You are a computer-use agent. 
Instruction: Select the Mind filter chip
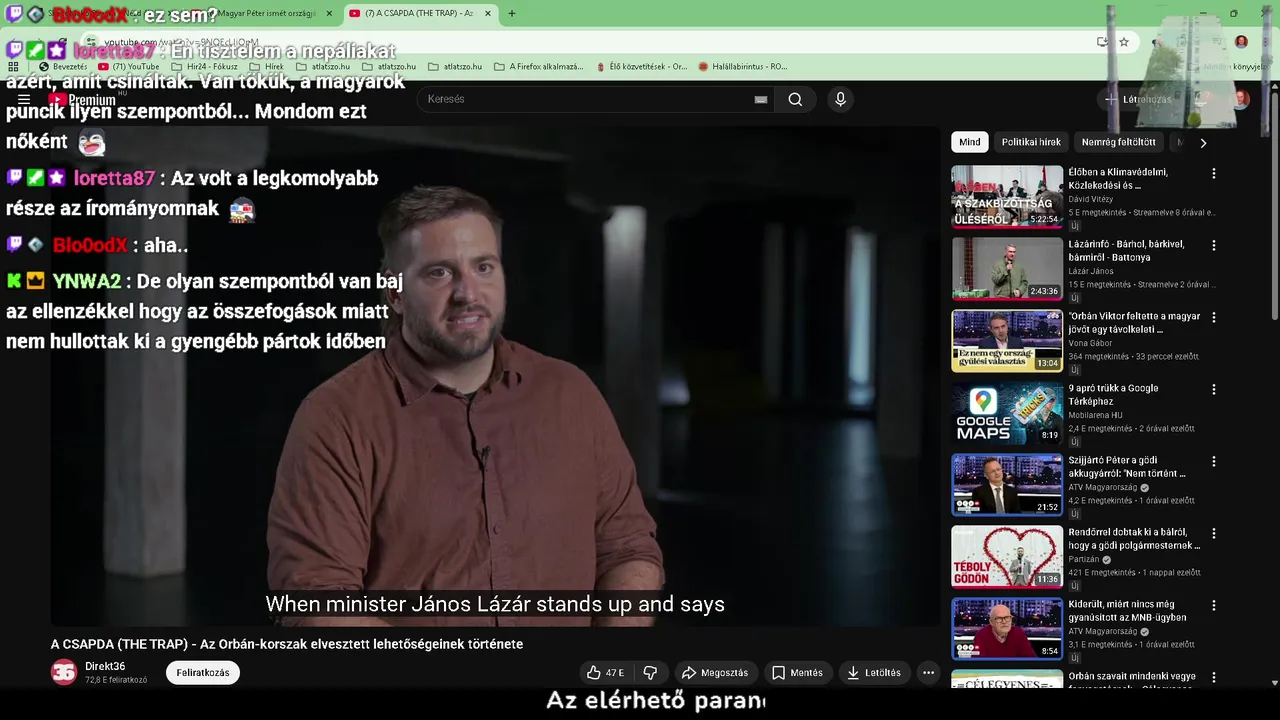970,142
